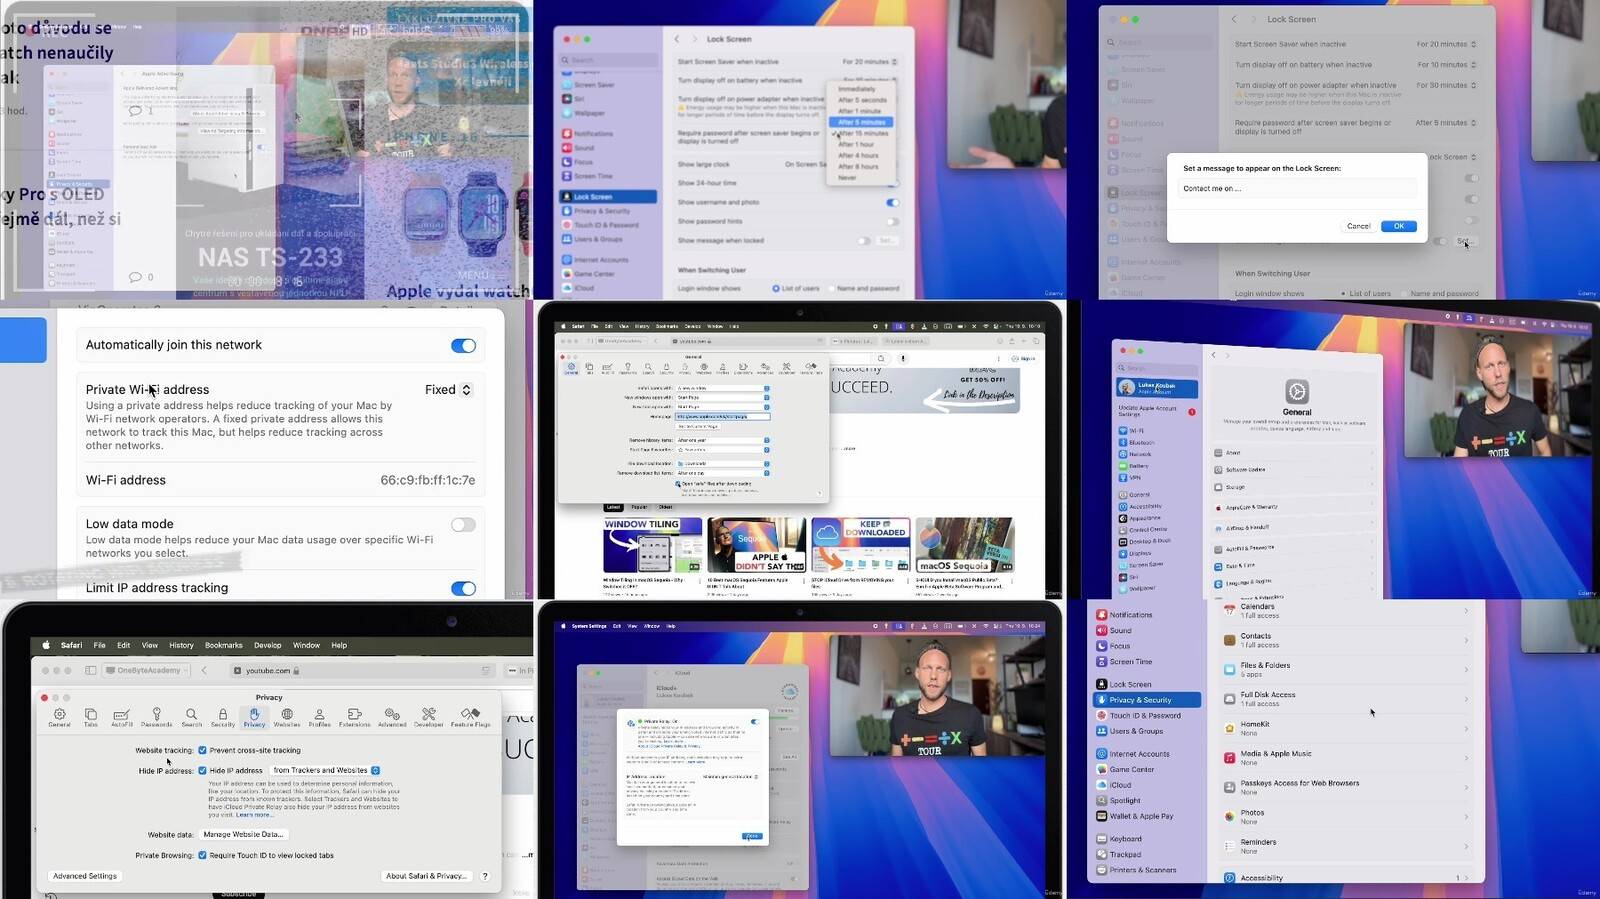Open from Trackers and Websites dropdown
This screenshot has height=899, width=1600.
click(x=325, y=771)
